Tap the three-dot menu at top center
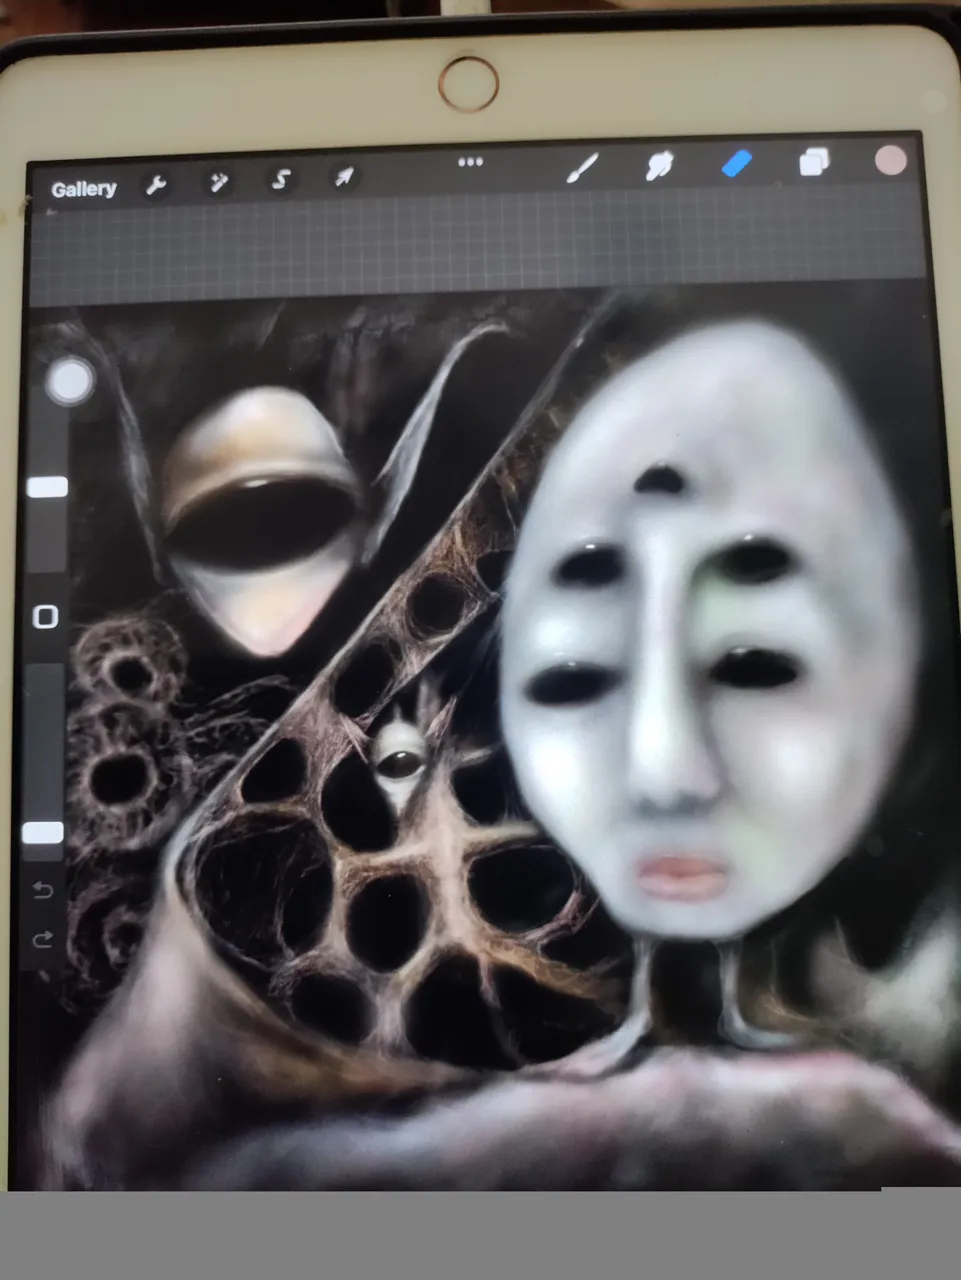Screen dimensions: 961x1280 point(470,162)
